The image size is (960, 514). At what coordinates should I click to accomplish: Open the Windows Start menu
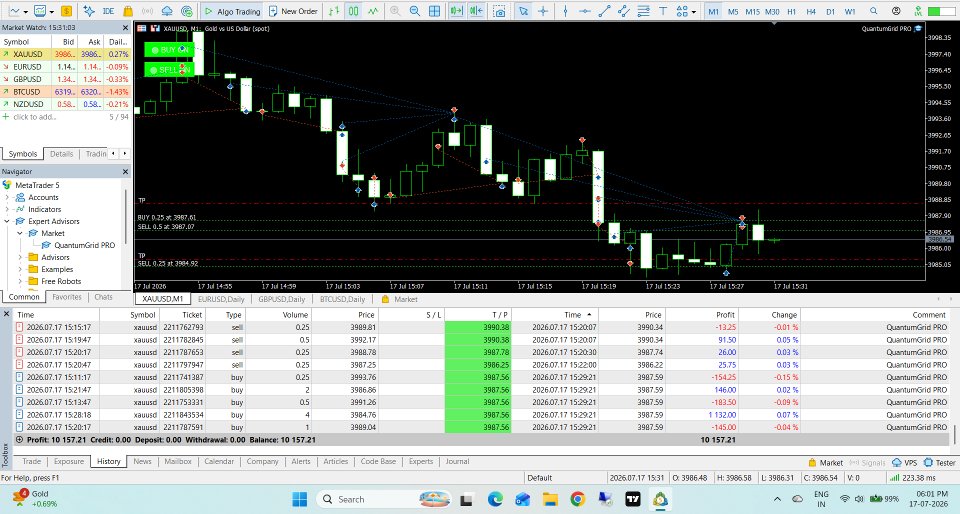pos(299,499)
